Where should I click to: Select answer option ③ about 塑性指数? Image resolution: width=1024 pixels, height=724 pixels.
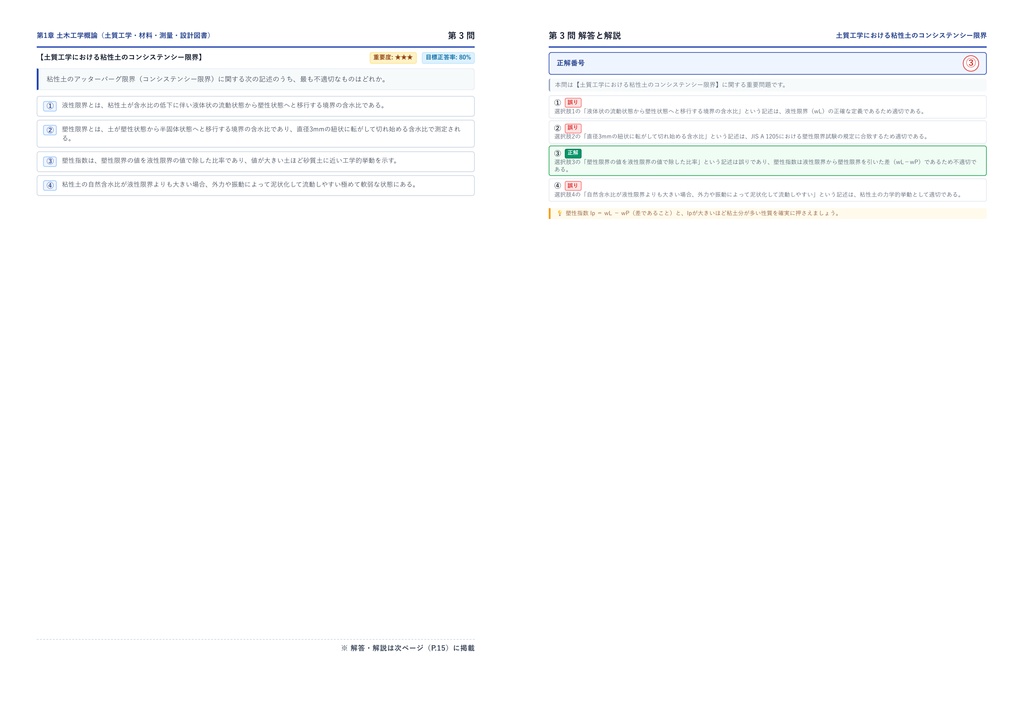(255, 161)
